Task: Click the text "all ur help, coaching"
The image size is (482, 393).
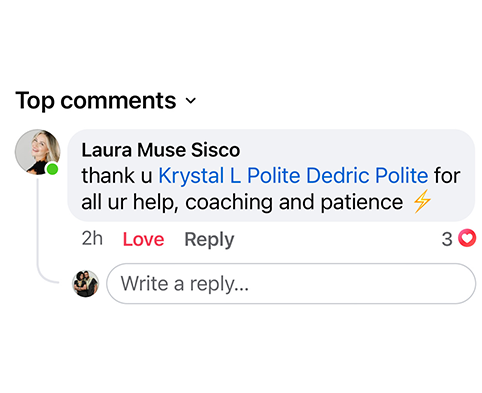Action: (x=177, y=202)
